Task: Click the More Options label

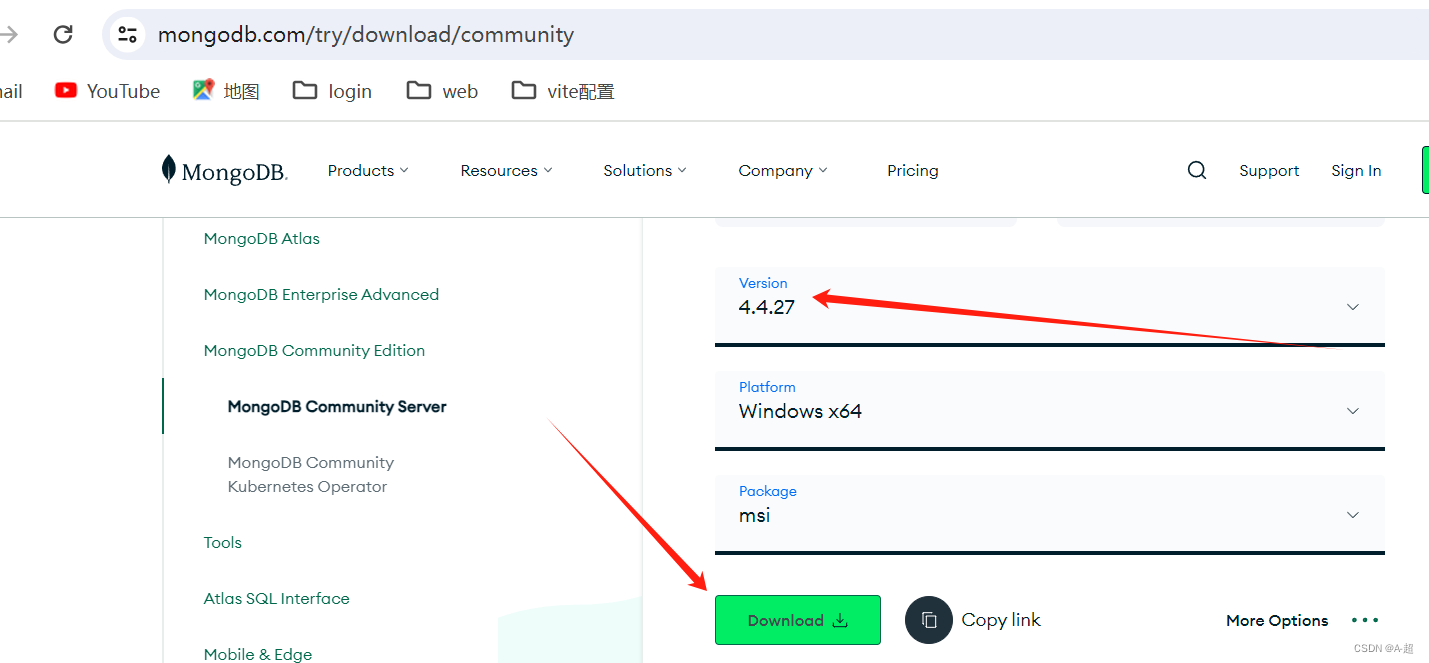Action: click(x=1277, y=621)
